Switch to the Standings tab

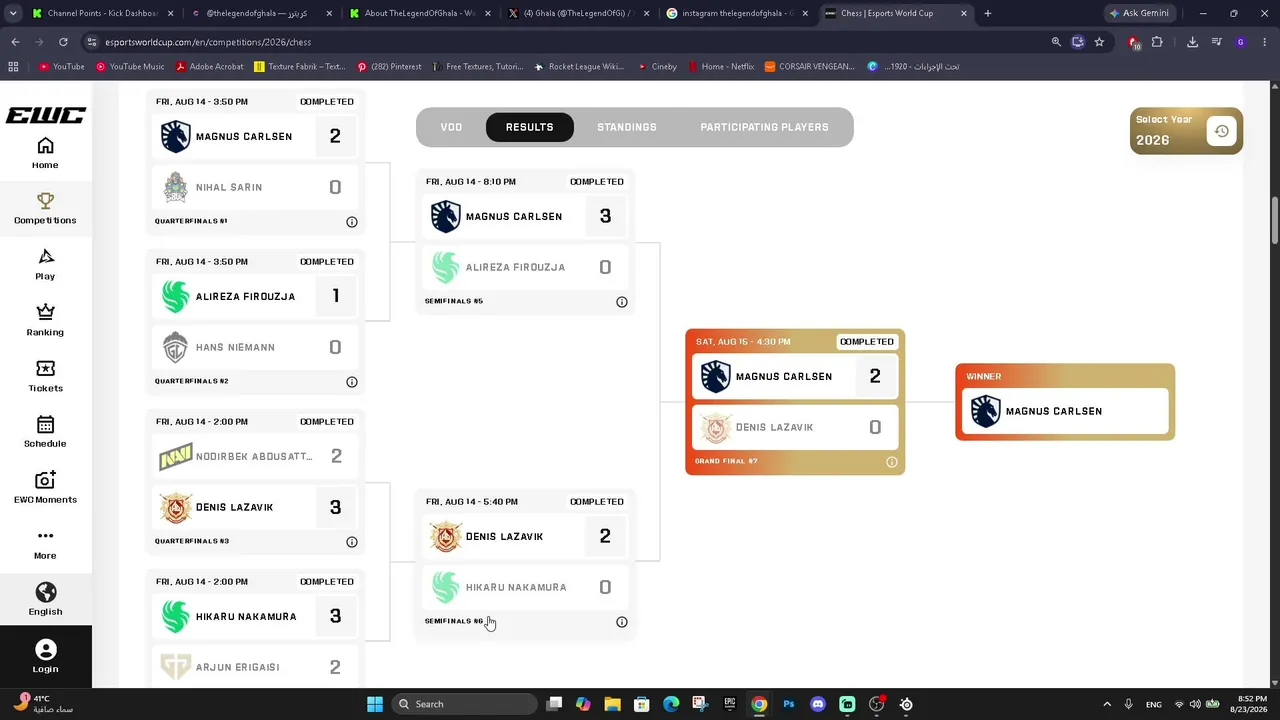click(627, 127)
